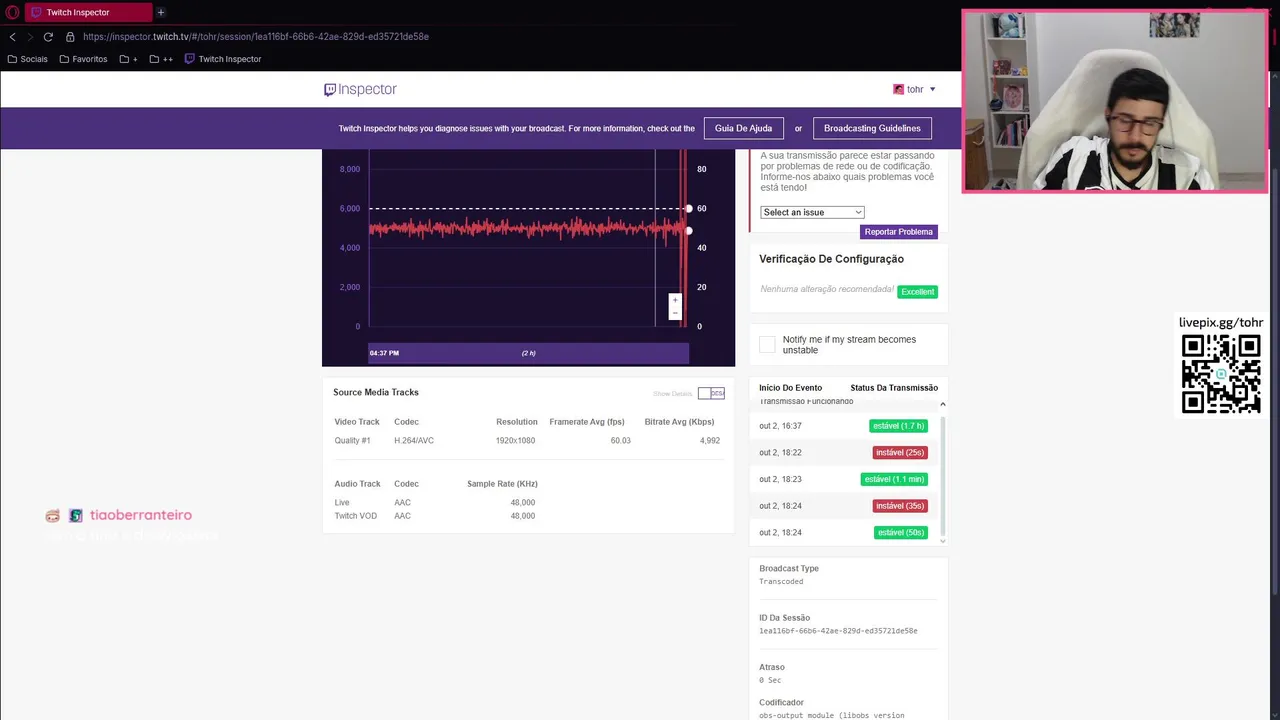Select the 'instável (35s)' red badge
Screen dimensions: 1280x720
[x=900, y=506]
